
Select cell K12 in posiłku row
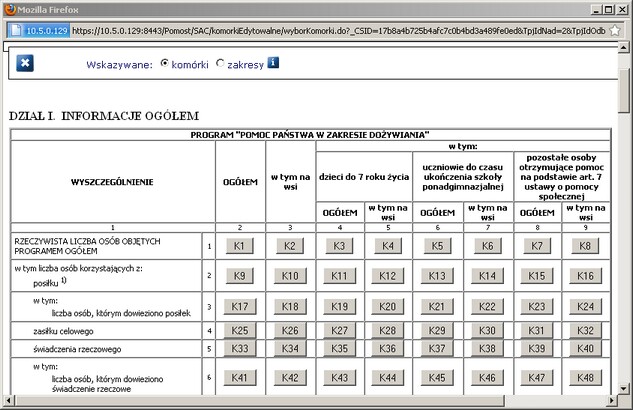click(389, 275)
